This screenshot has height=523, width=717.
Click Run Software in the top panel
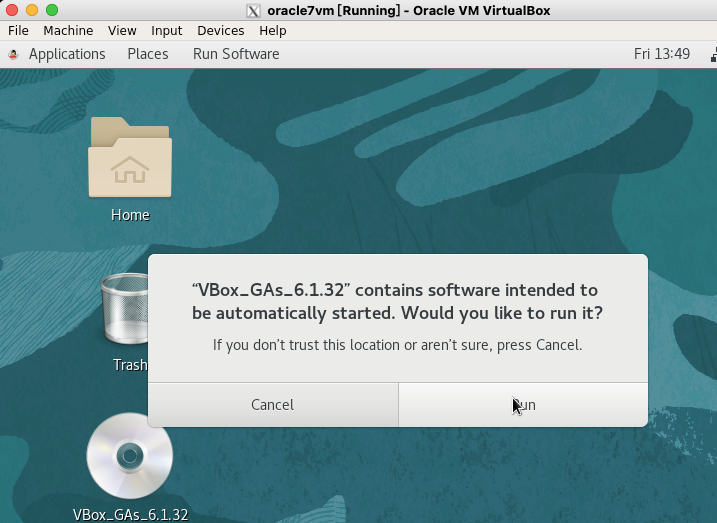click(236, 54)
